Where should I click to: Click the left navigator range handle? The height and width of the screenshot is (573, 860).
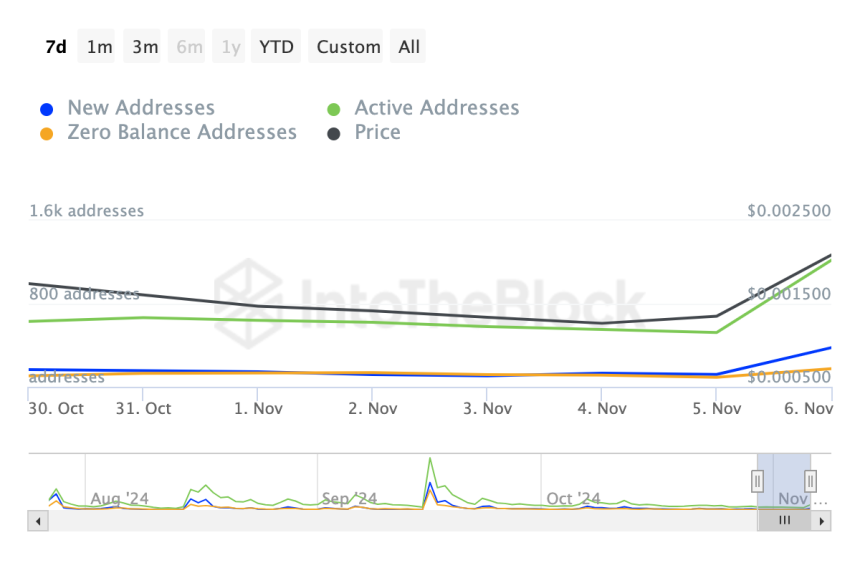758,481
